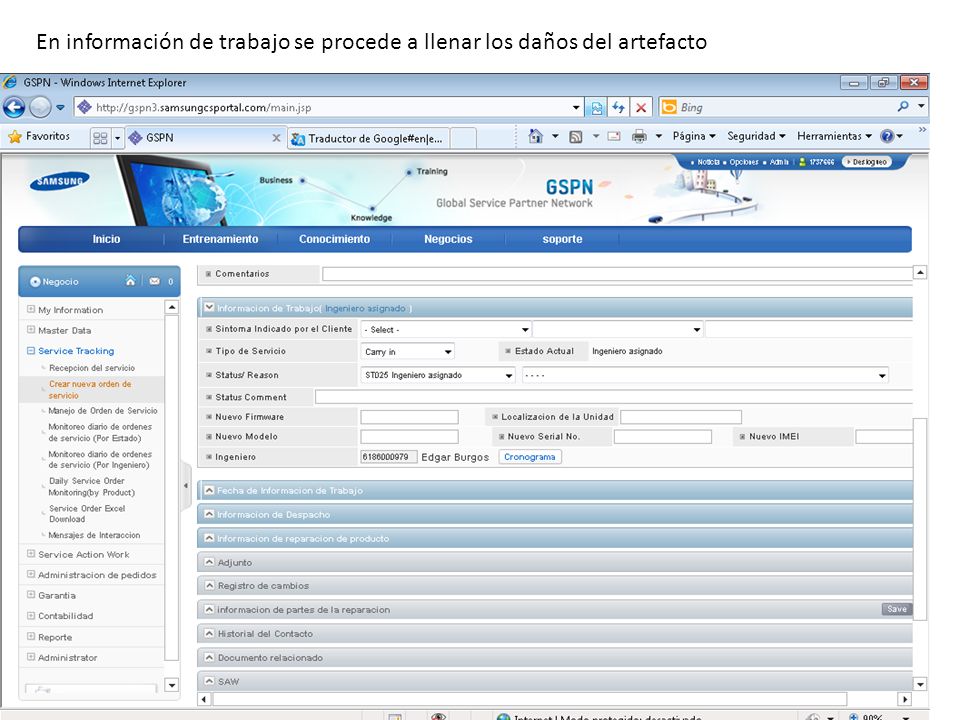Screen dimensions: 960x720
Task: Open Recepcion del servicio link
Action: pos(92,368)
